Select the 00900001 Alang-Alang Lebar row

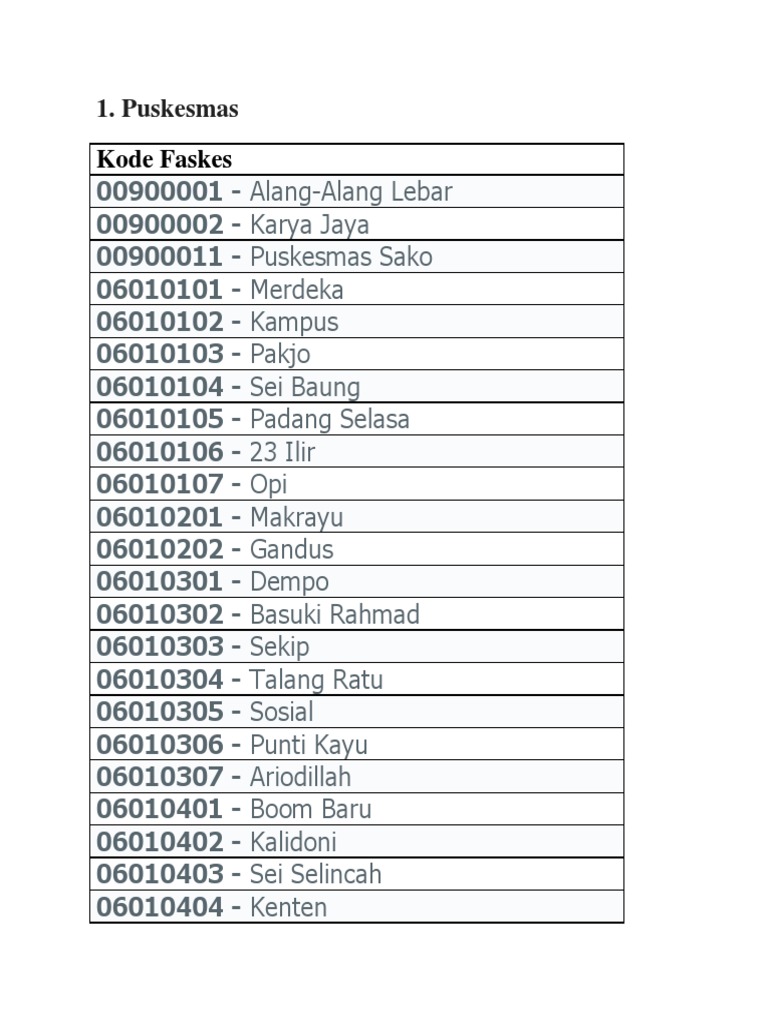tap(274, 191)
